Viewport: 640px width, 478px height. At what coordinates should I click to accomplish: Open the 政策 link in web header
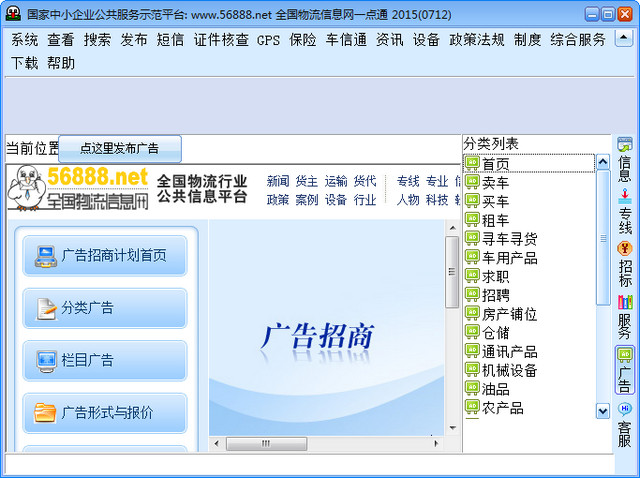[278, 200]
